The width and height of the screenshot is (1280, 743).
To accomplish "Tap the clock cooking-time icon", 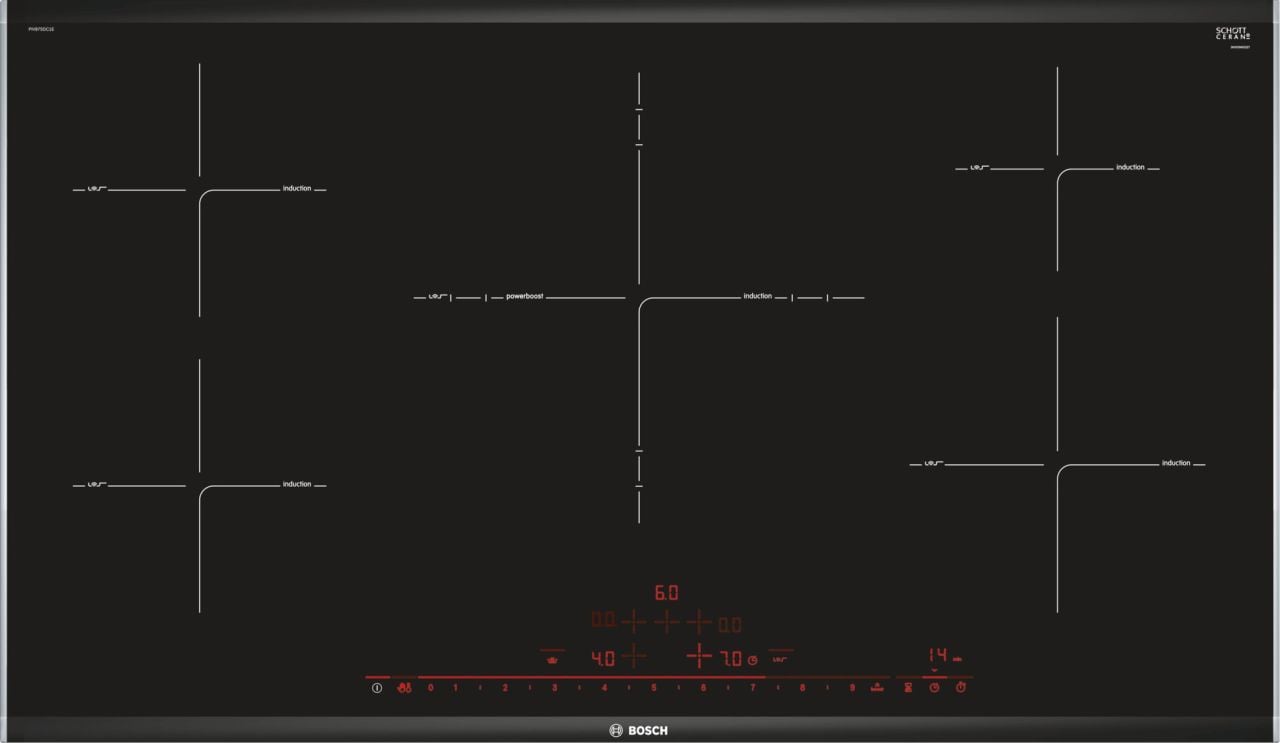I will [934, 688].
